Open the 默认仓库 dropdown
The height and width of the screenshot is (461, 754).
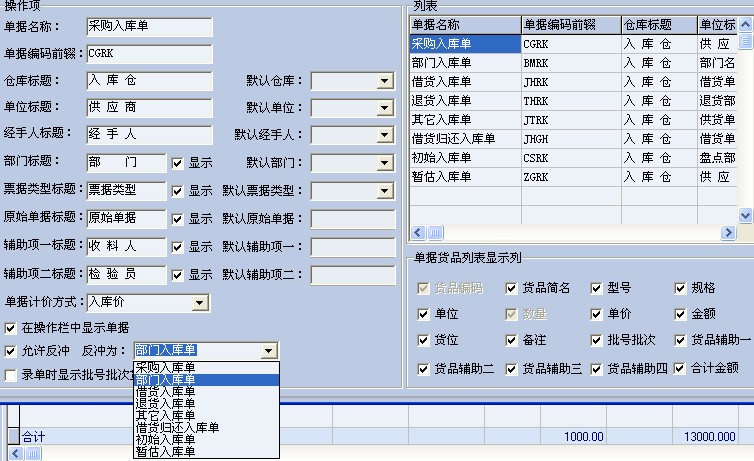pyautogui.click(x=385, y=82)
